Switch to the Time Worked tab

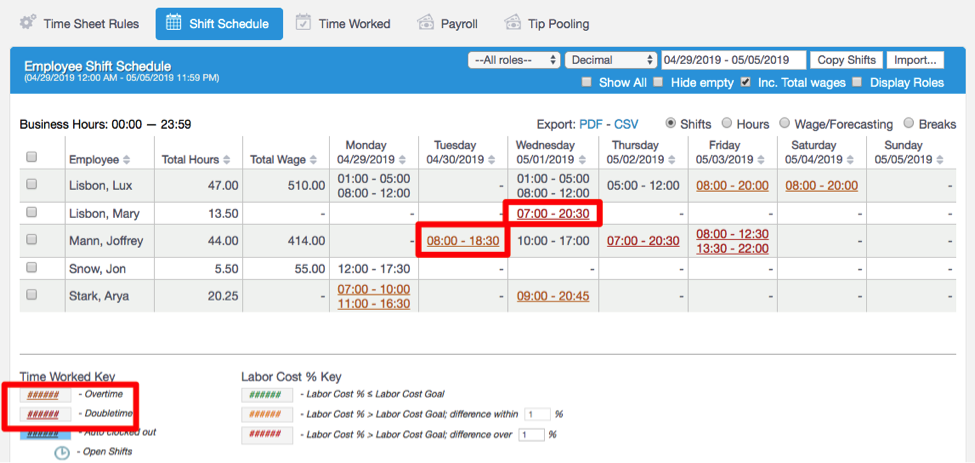[343, 24]
